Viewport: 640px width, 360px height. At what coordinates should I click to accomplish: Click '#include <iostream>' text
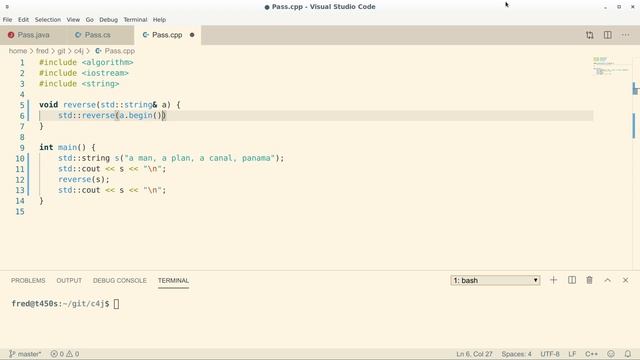[84, 73]
